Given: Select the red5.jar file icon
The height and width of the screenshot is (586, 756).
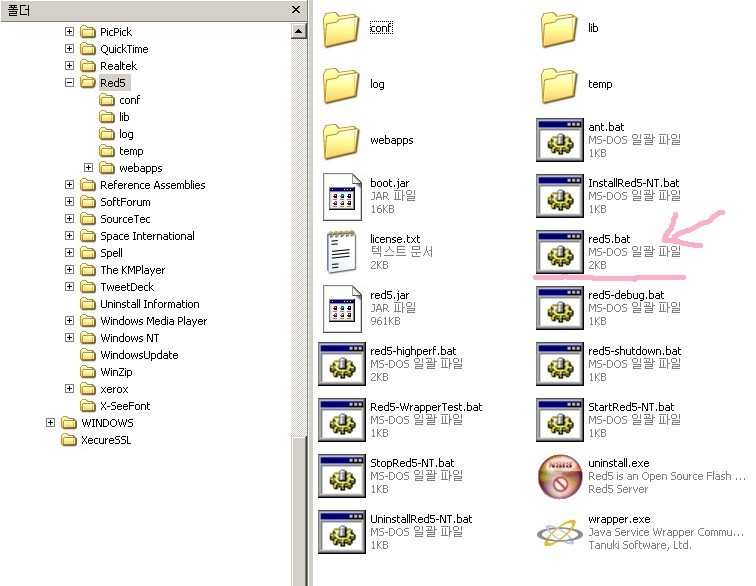Looking at the screenshot, I should click(x=342, y=309).
